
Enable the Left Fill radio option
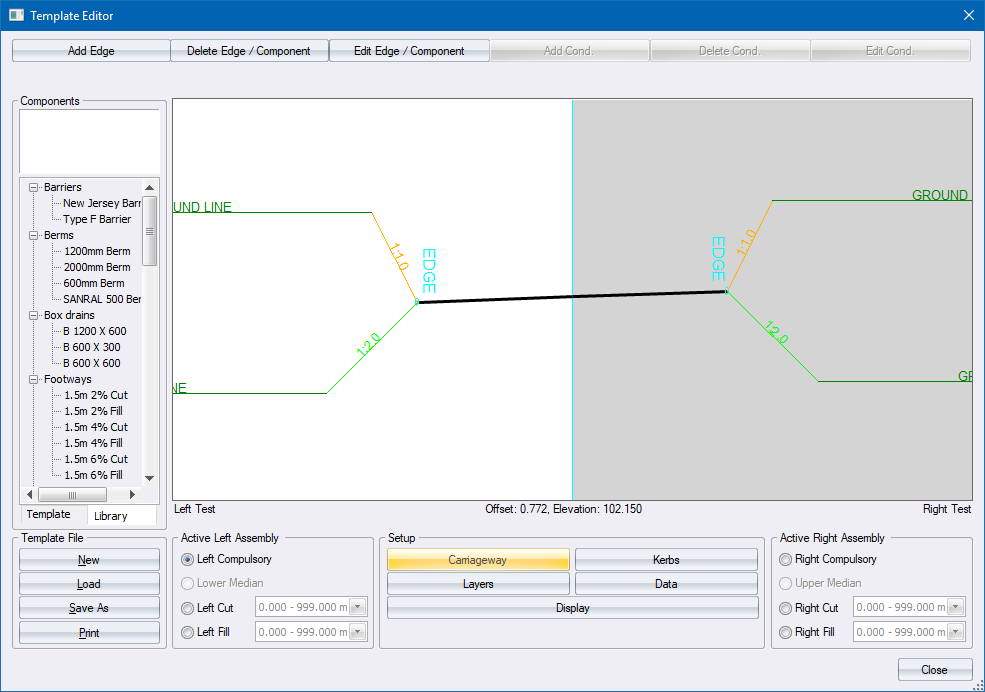point(188,632)
